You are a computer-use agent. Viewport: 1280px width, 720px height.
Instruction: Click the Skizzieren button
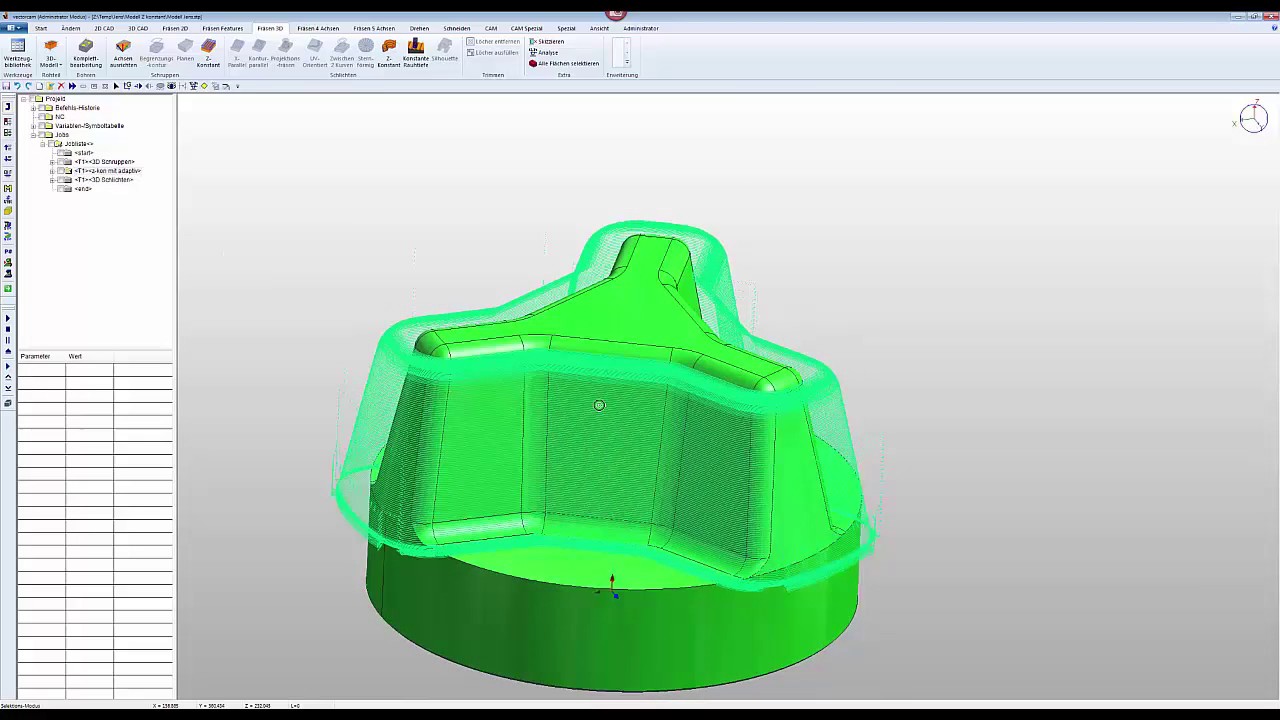tap(547, 41)
